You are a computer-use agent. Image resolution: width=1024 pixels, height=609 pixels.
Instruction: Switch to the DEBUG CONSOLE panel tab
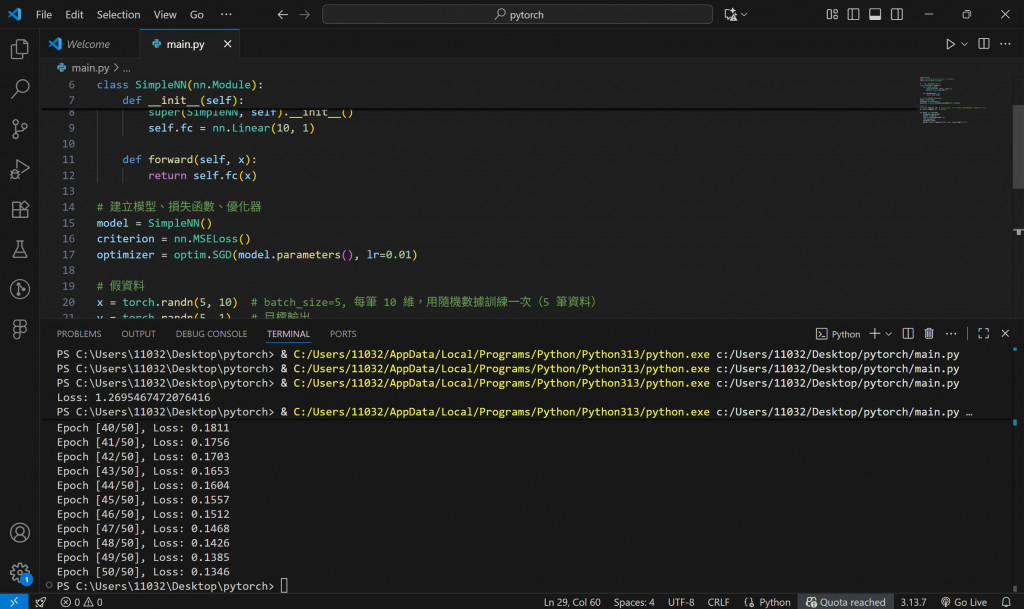coord(211,334)
